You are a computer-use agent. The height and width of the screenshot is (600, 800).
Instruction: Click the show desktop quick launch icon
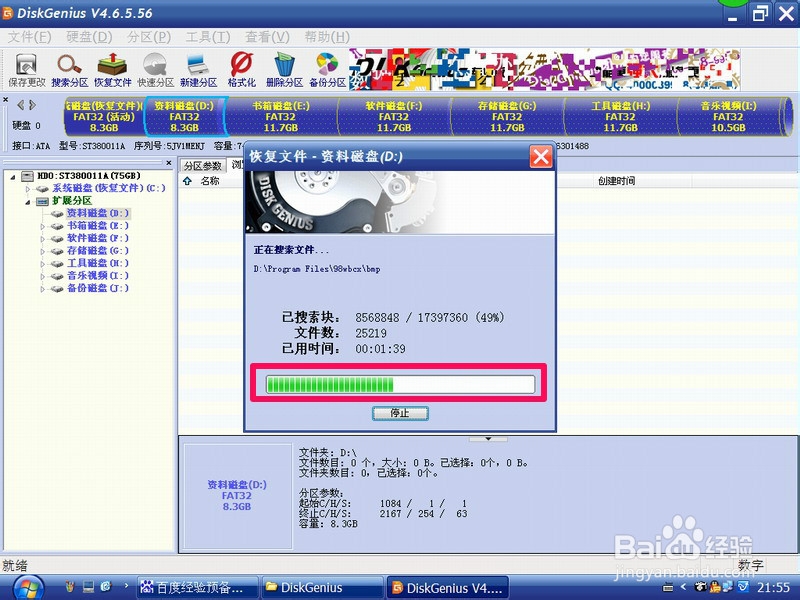(89, 587)
